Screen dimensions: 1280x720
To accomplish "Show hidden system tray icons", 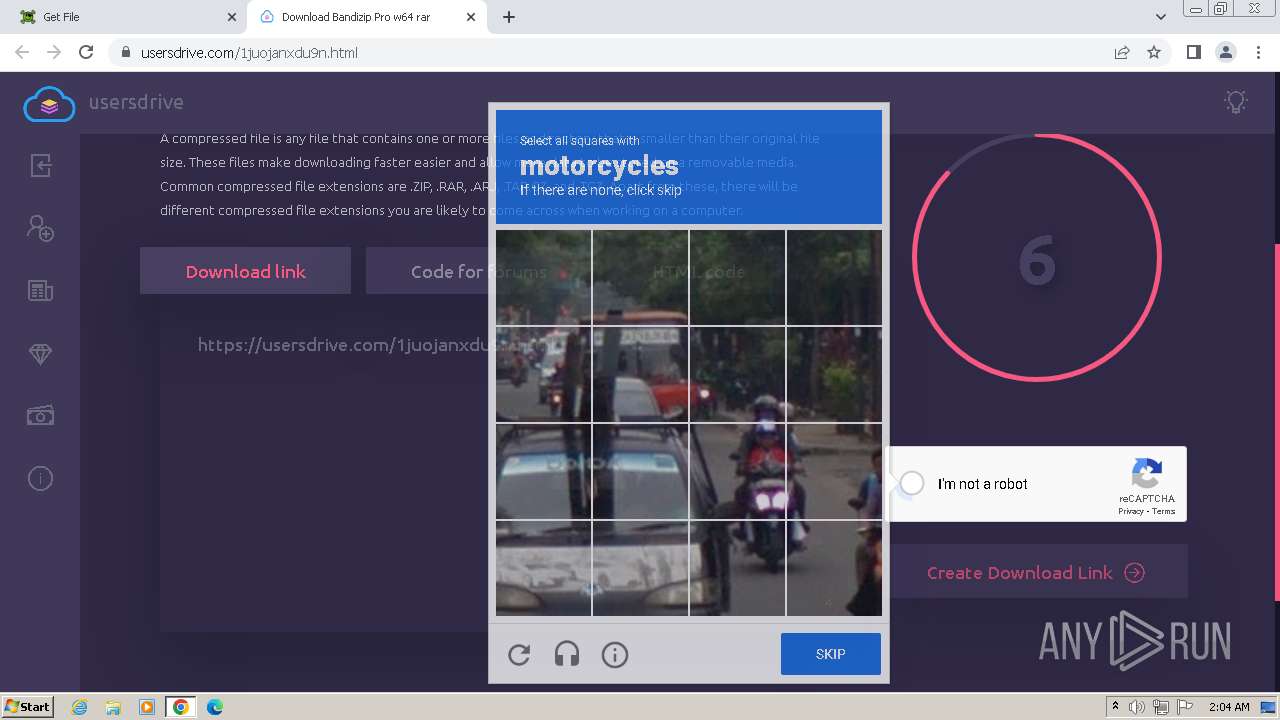I will [x=1115, y=706].
